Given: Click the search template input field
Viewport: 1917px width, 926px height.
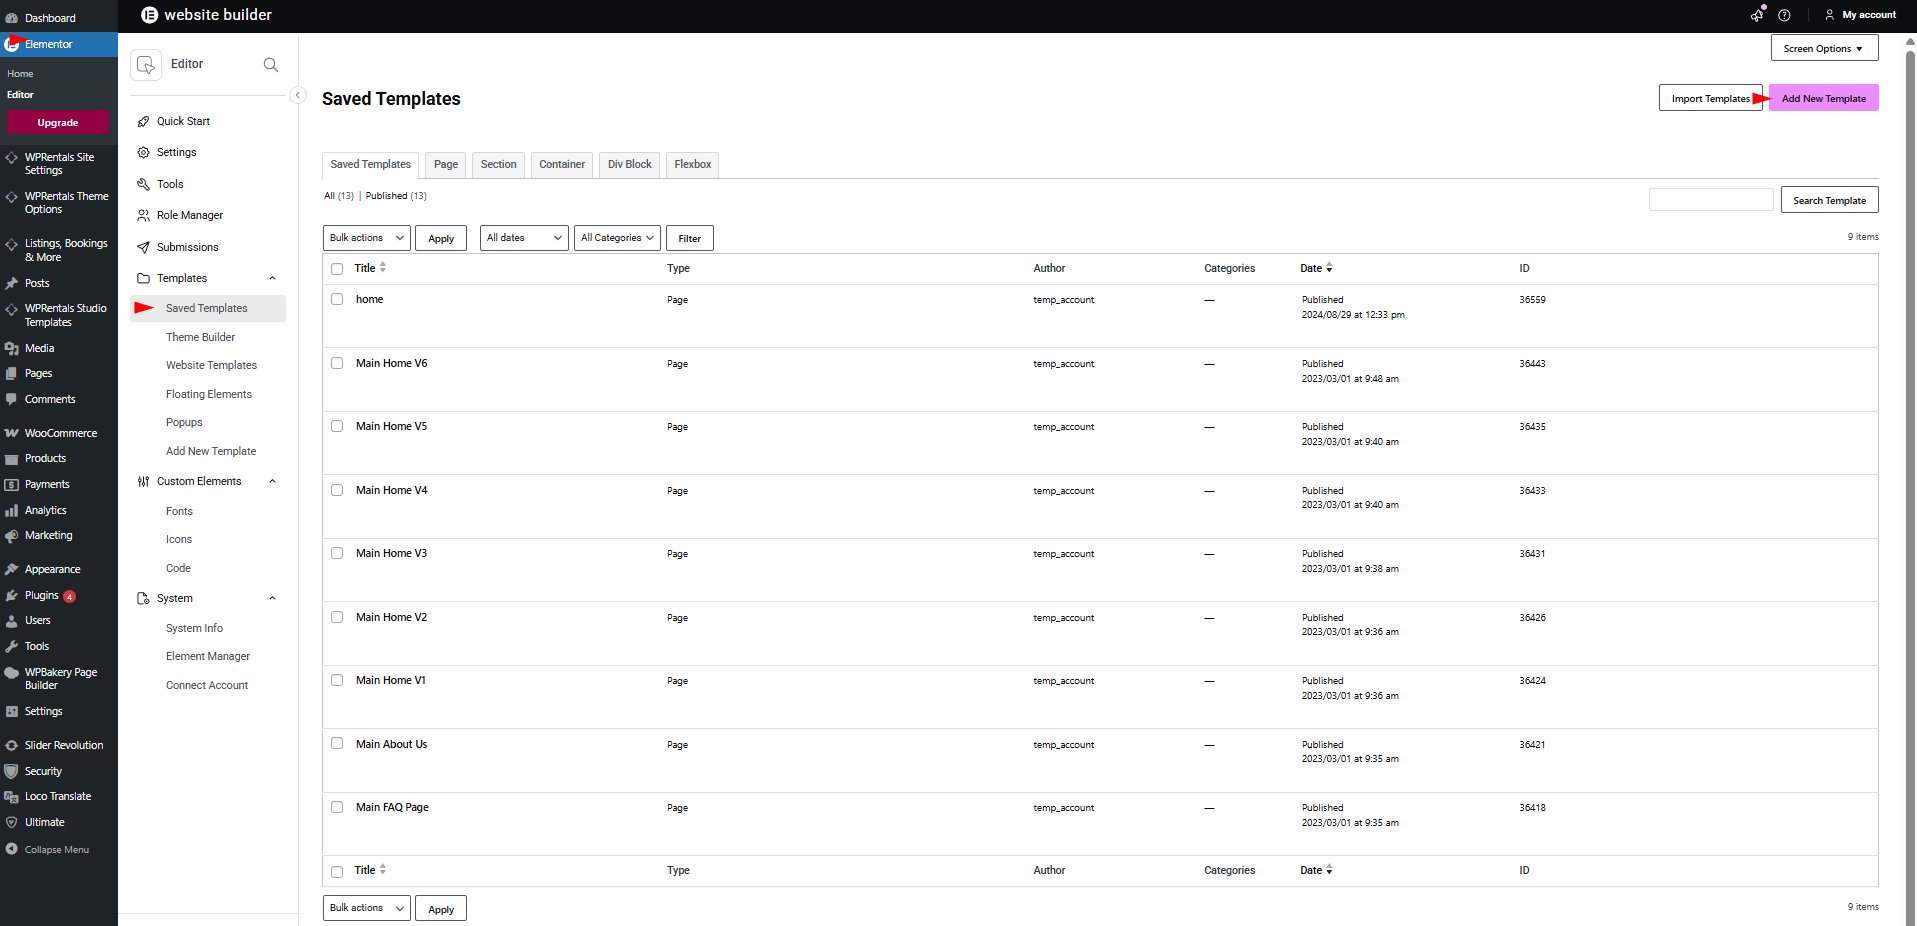Looking at the screenshot, I should (x=1710, y=200).
